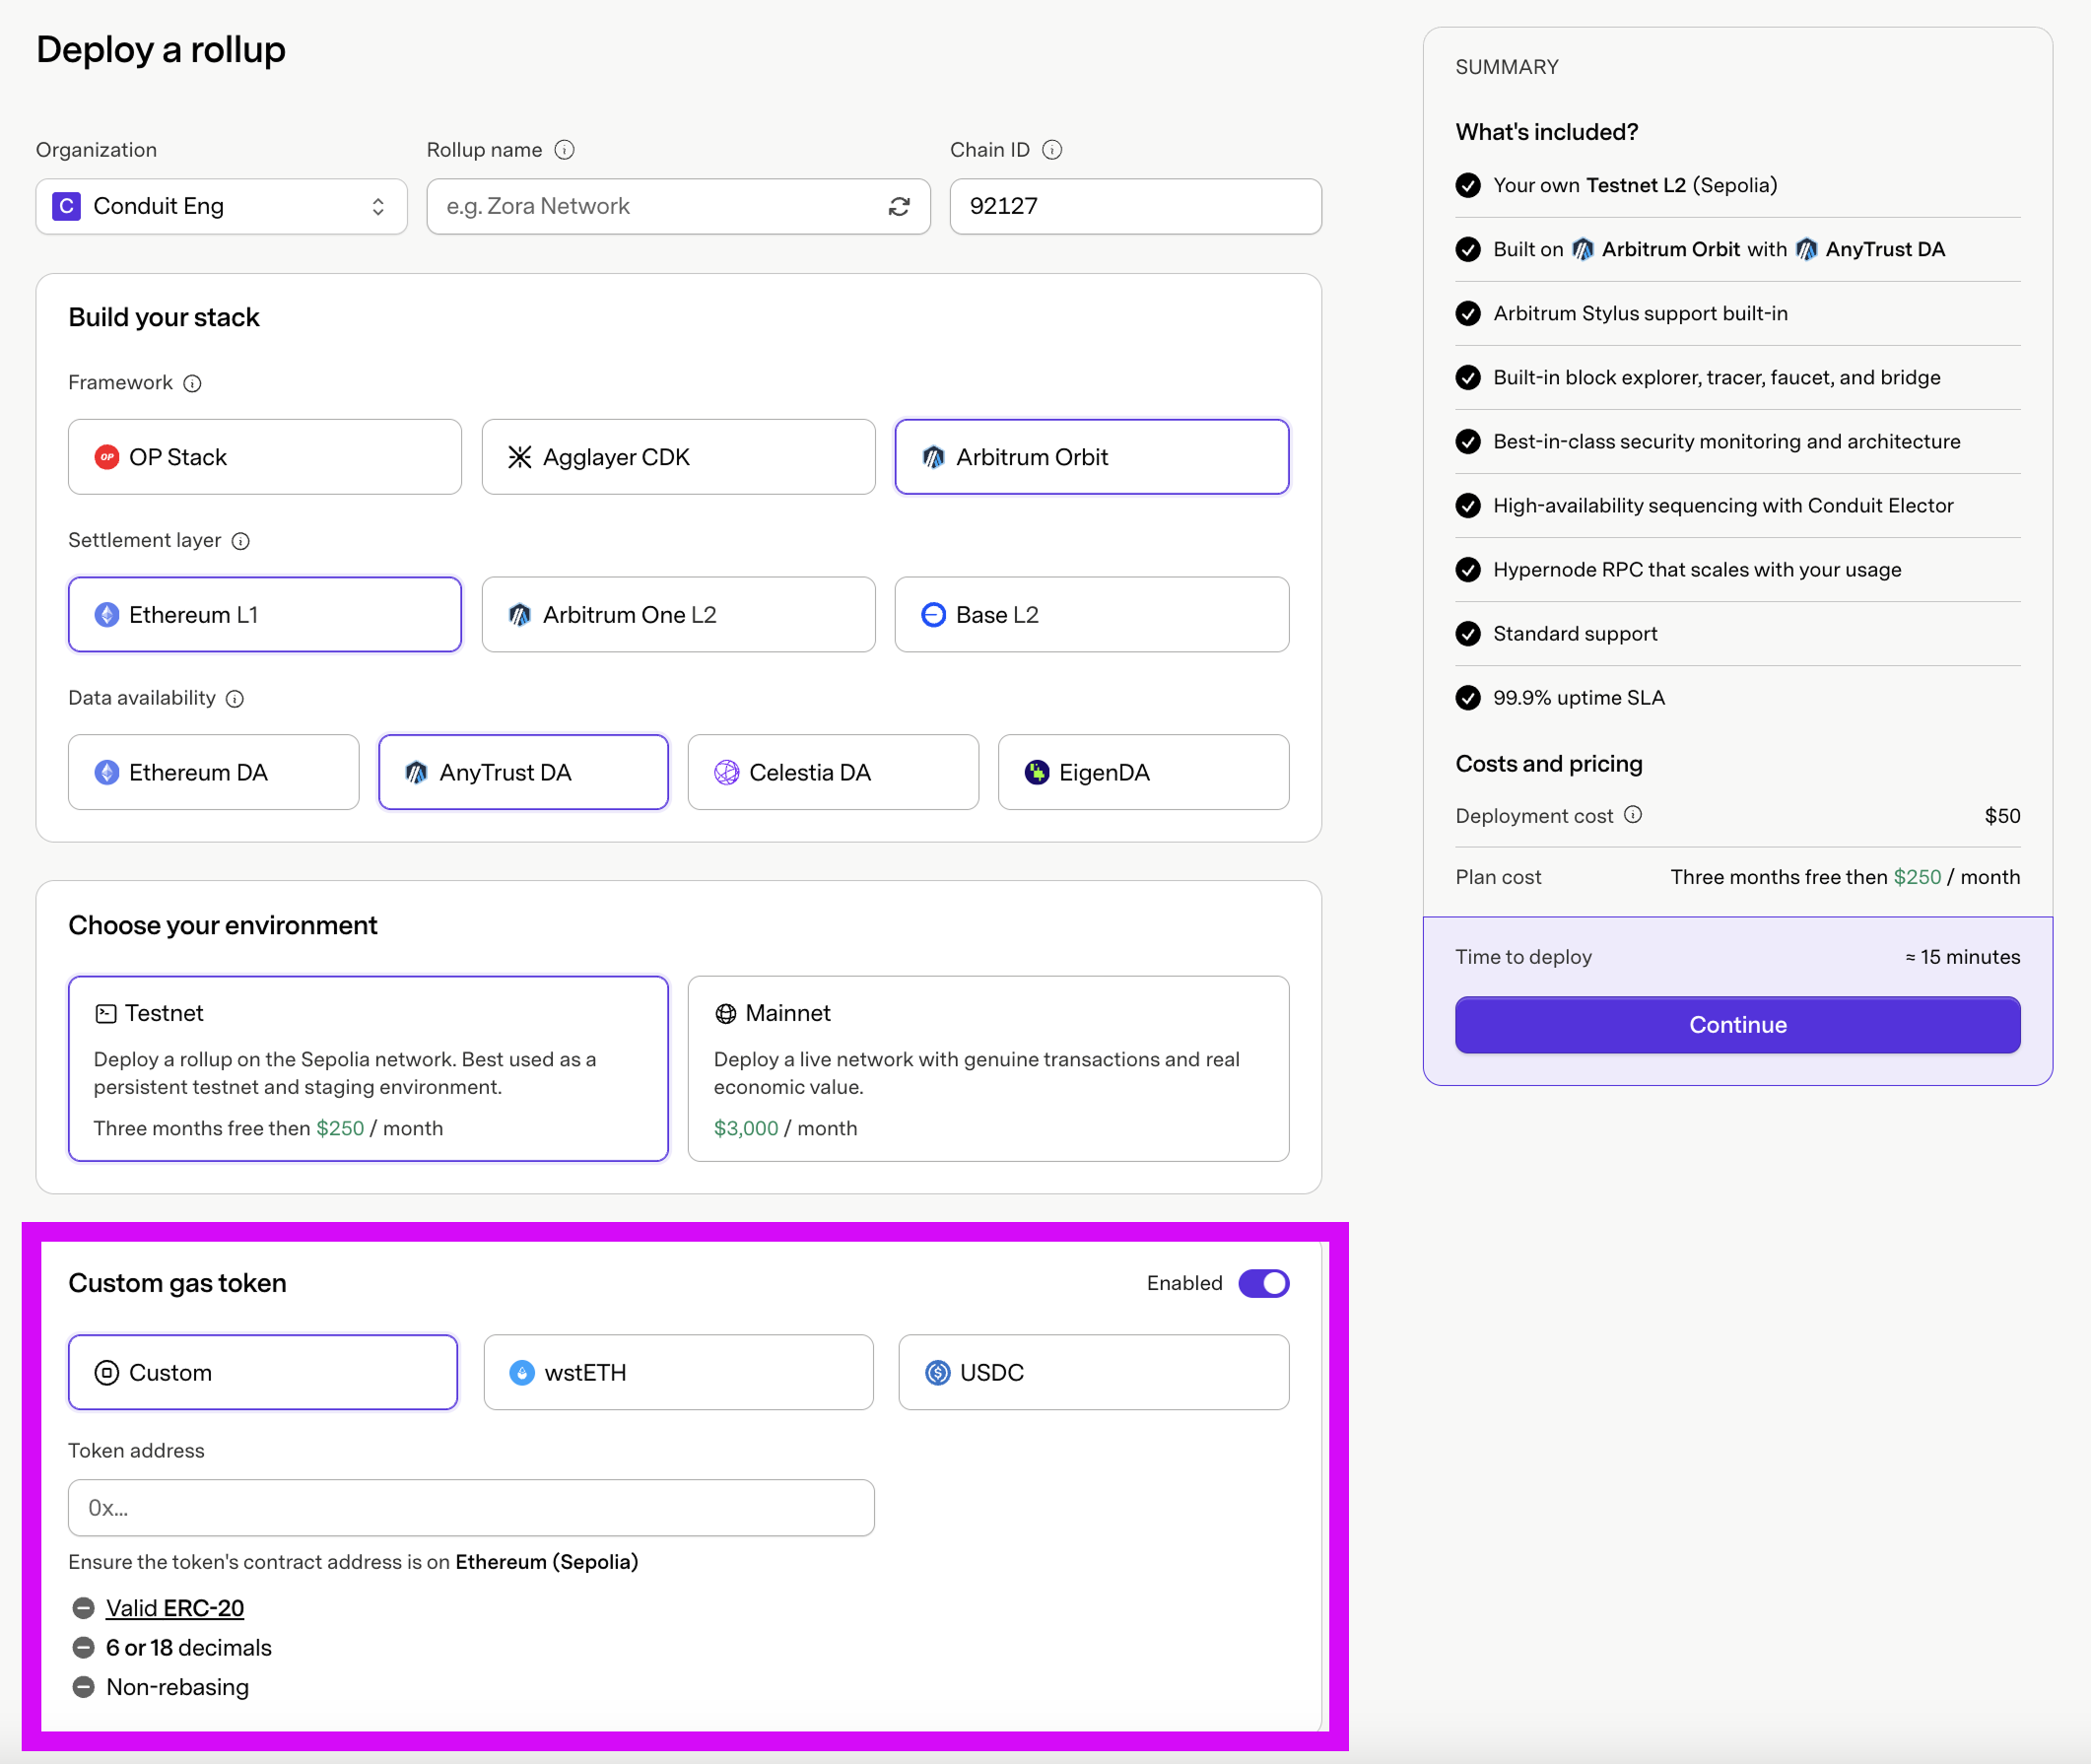Viewport: 2091px width, 1764px height.
Task: Open the Organization dropdown
Action: point(221,206)
